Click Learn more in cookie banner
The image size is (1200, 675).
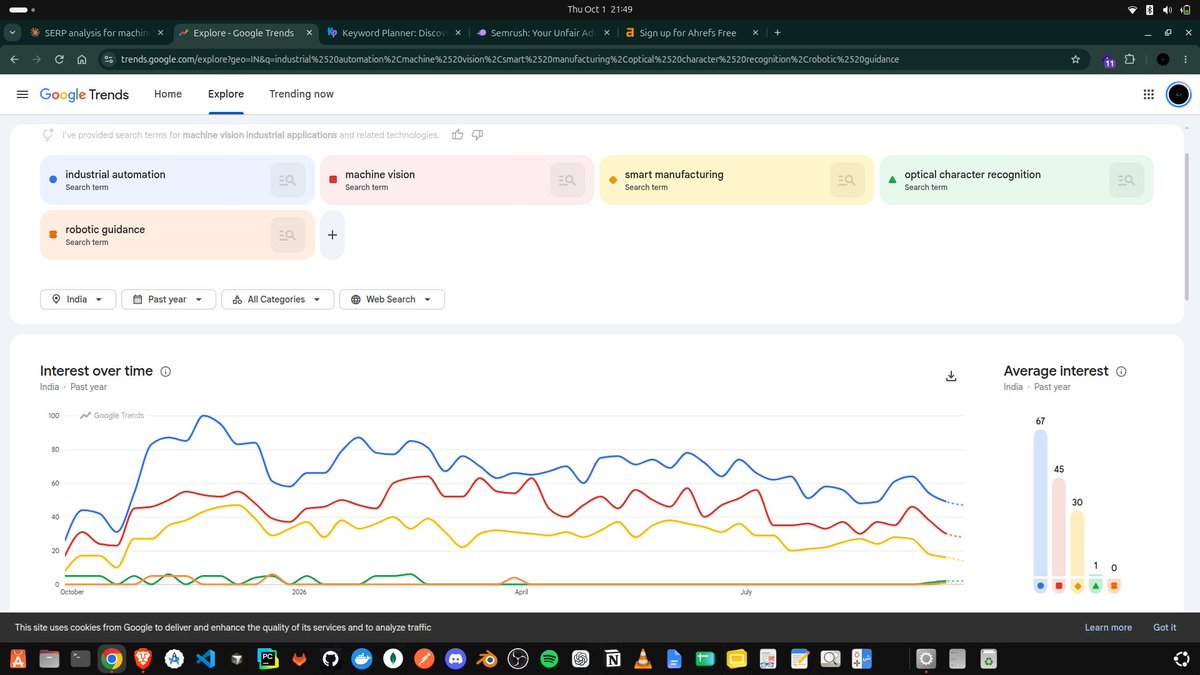tap(1108, 627)
